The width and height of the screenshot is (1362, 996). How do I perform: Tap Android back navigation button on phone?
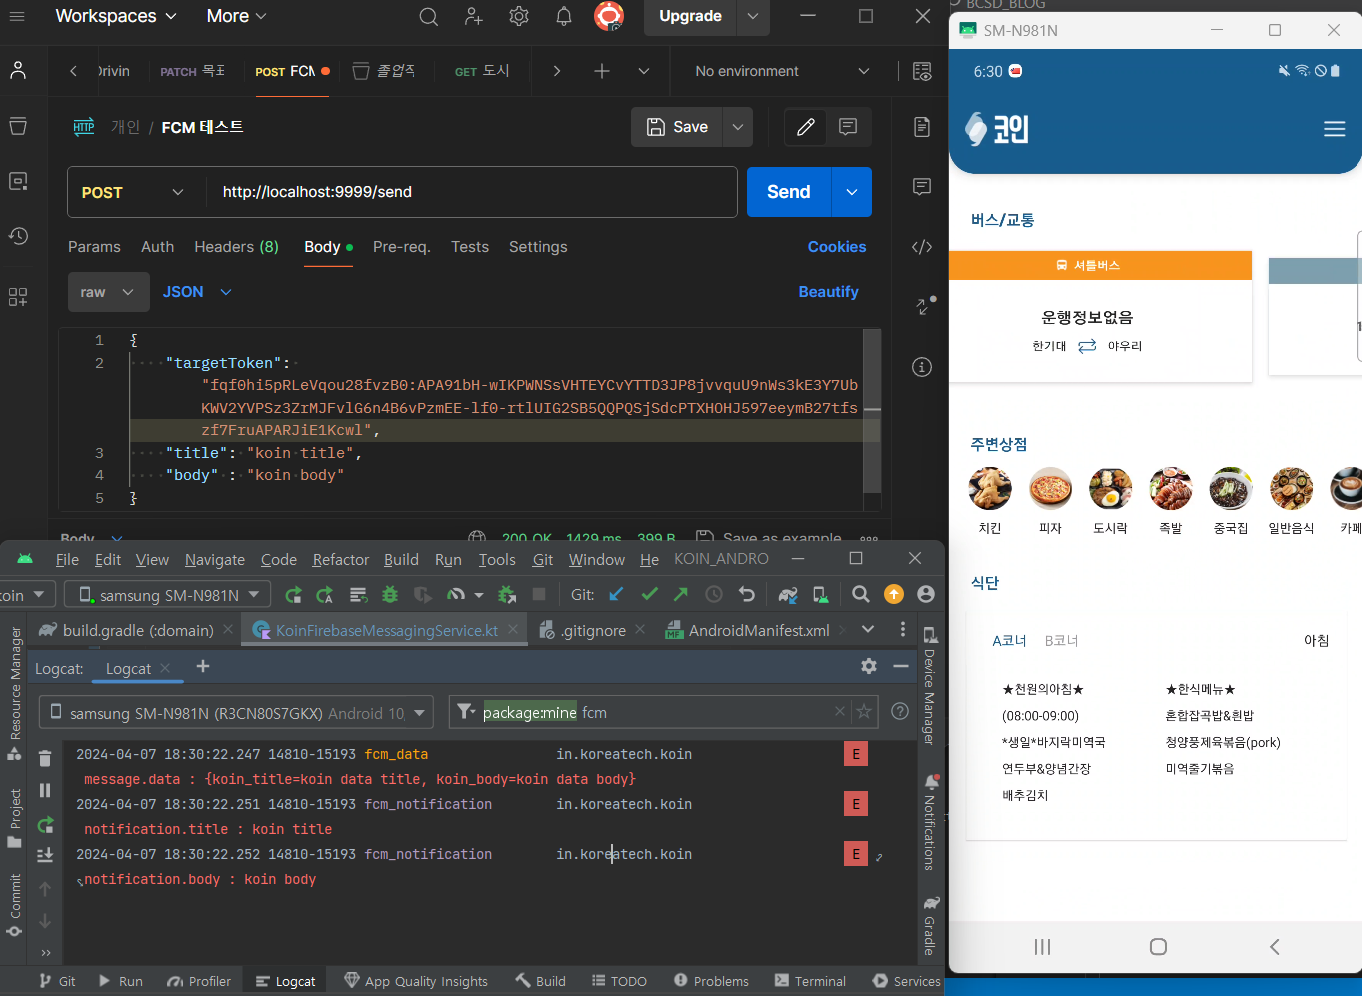pos(1274,946)
